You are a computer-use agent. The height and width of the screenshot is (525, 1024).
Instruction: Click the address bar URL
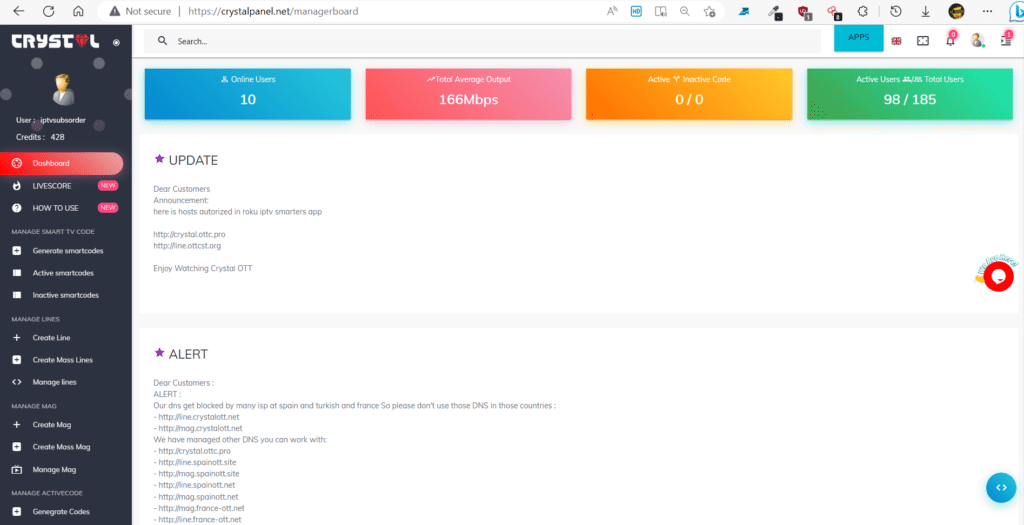(x=273, y=11)
